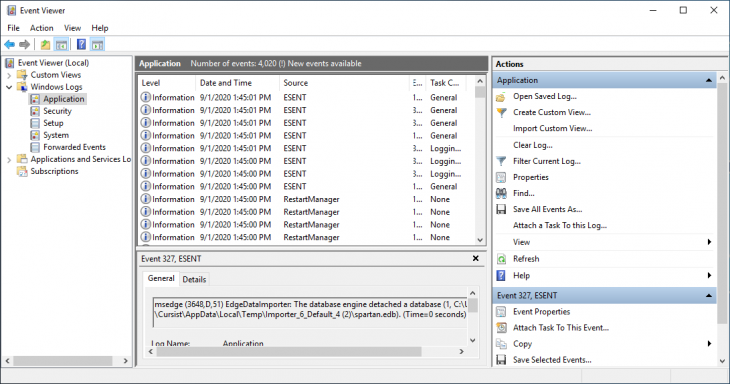The height and width of the screenshot is (384, 730).
Task: Click Clear Log... action
Action: [533, 145]
